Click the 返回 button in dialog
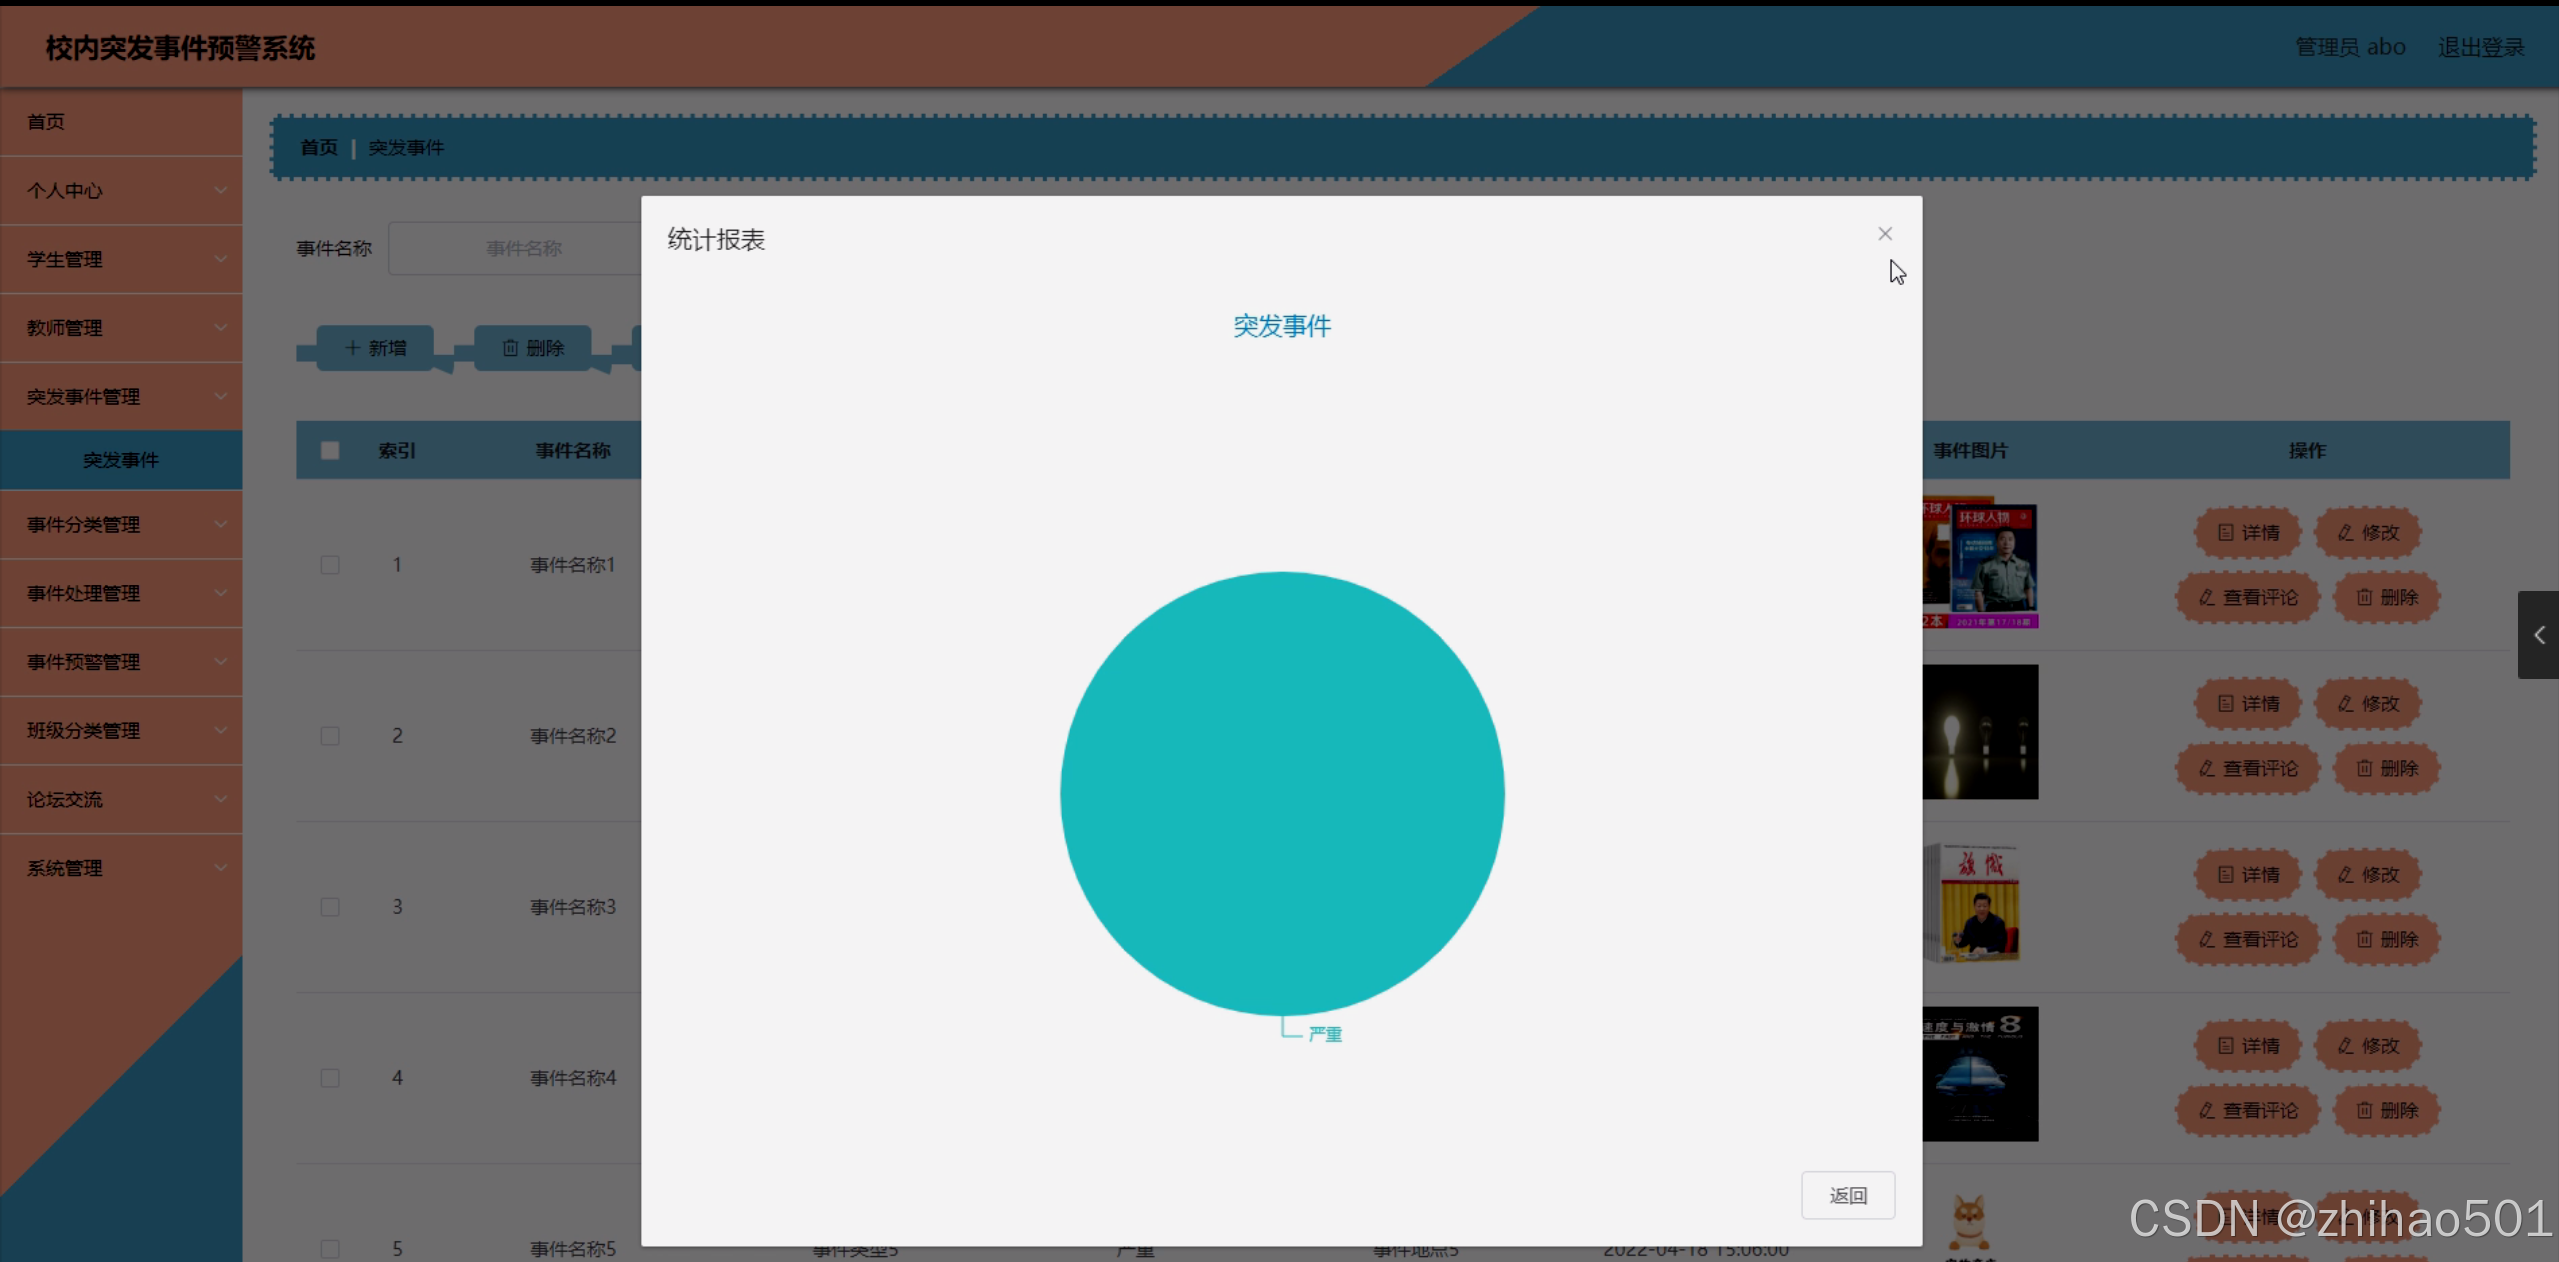This screenshot has width=2559, height=1262. tap(1847, 1195)
